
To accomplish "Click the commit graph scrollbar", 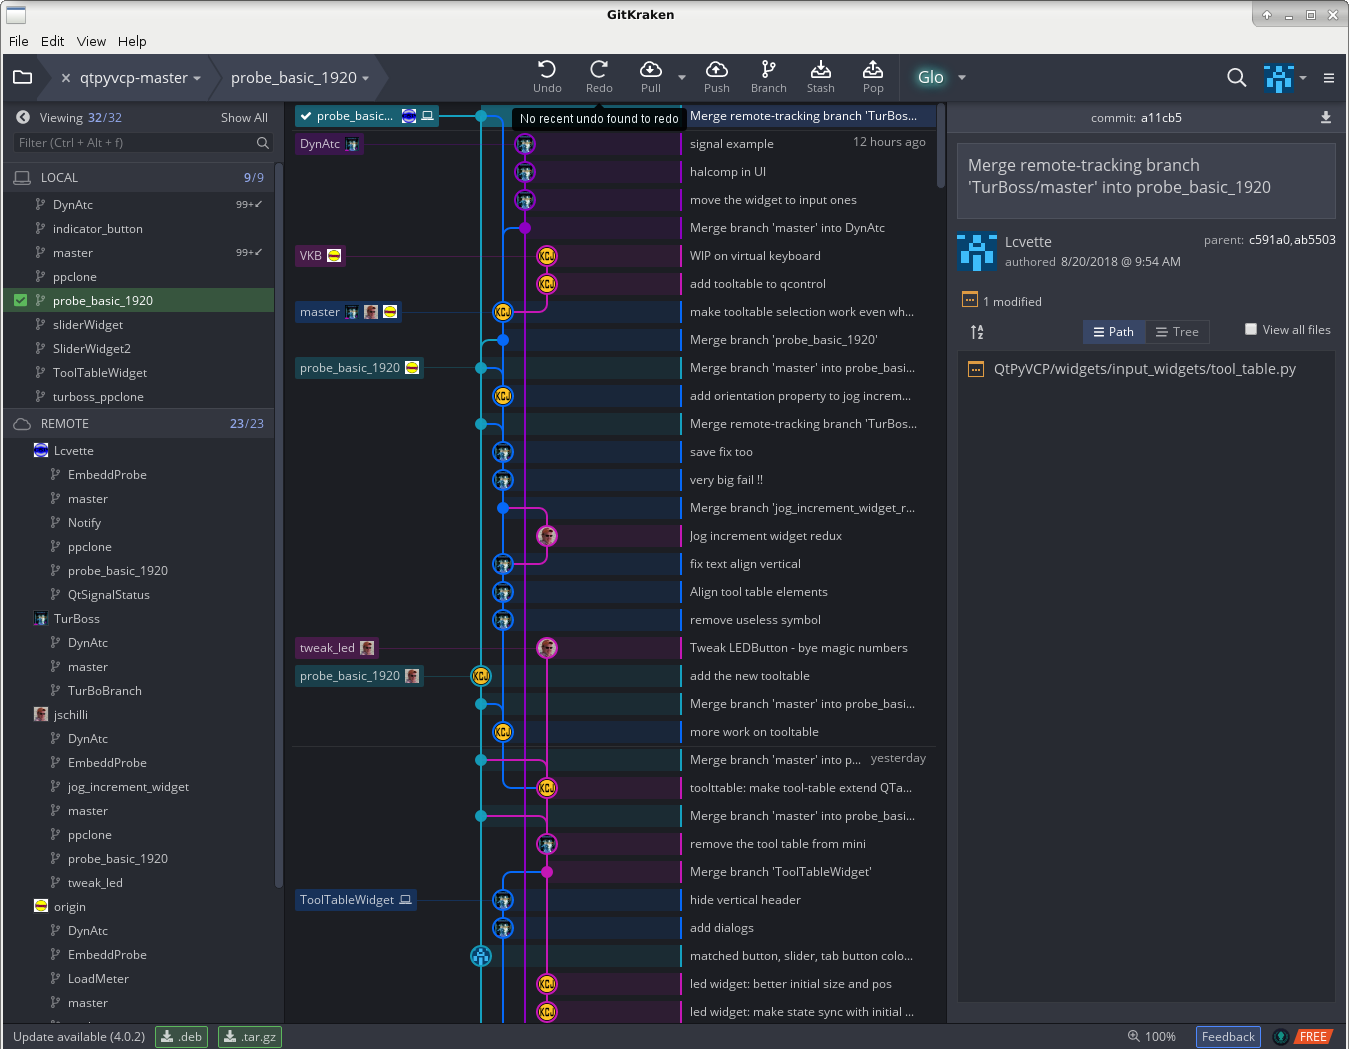I will [x=941, y=146].
